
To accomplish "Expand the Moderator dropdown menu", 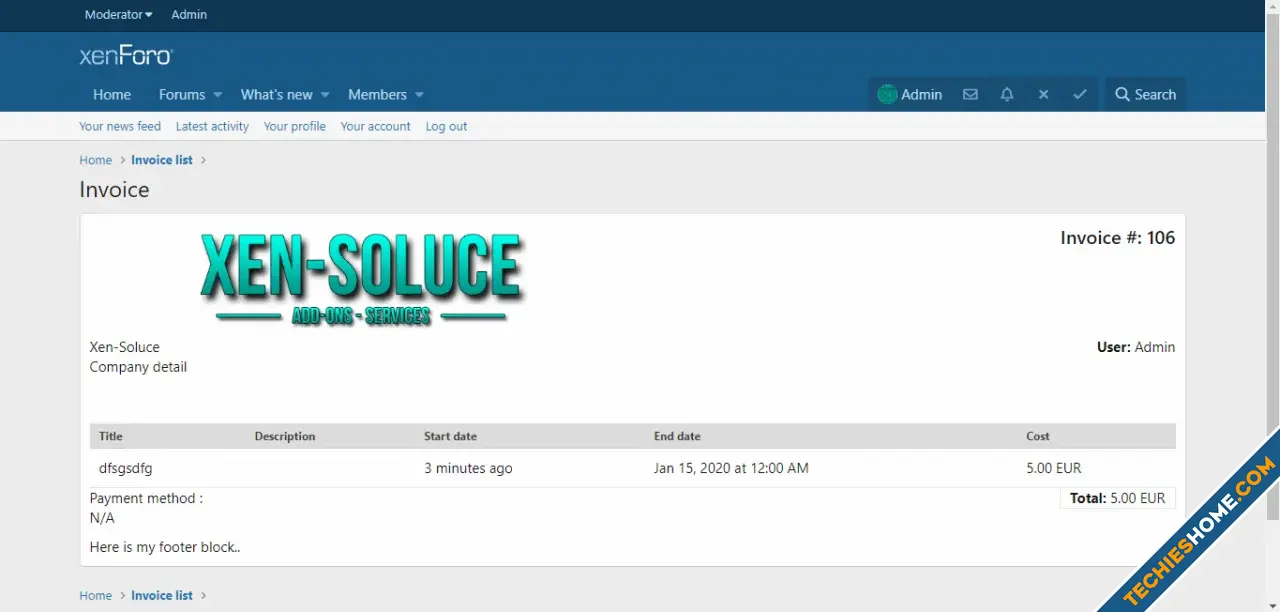I will pos(119,15).
